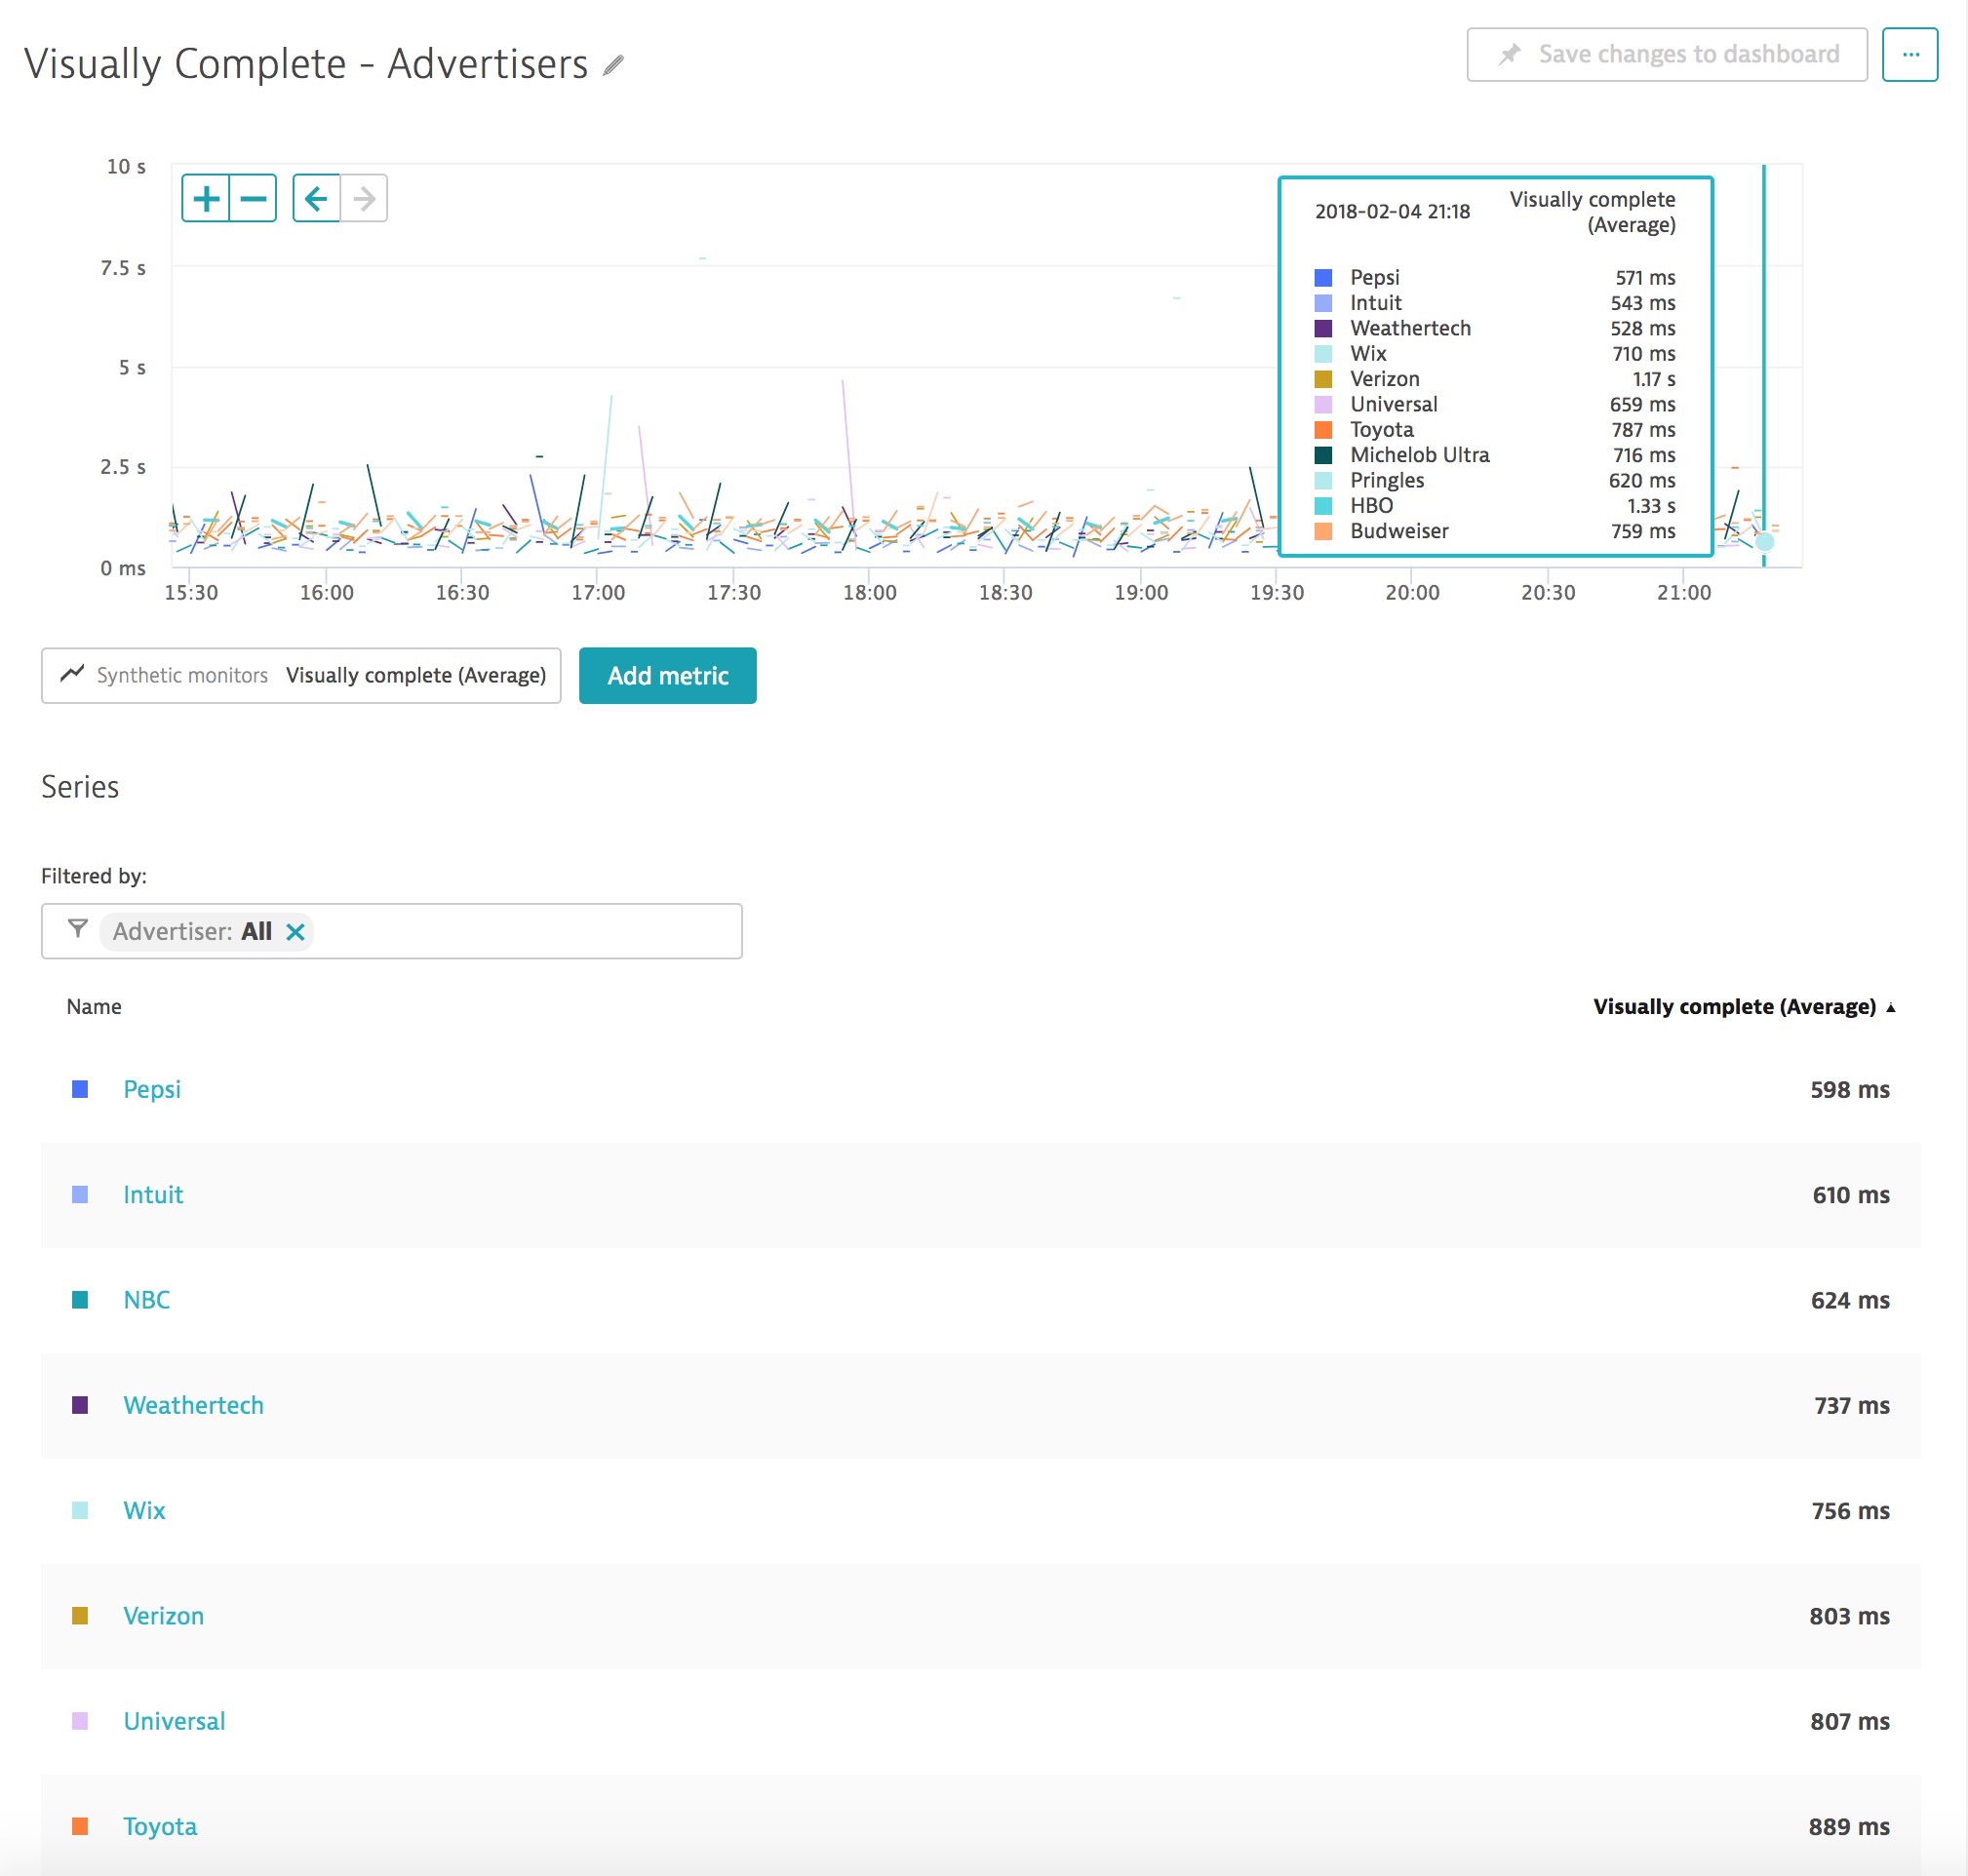This screenshot has height=1876, width=1968.
Task: Click the chart data point marker at 21:18
Action: [x=1765, y=542]
